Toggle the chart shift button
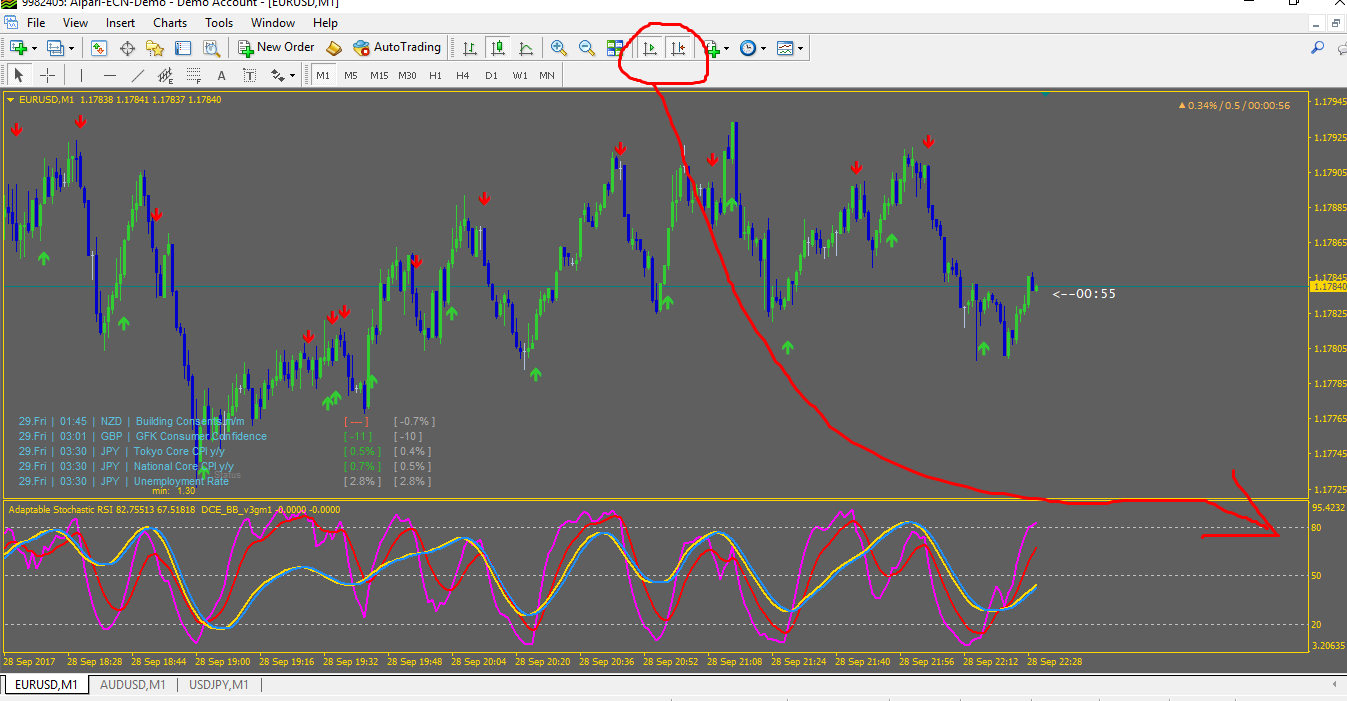Image resolution: width=1347 pixels, height=701 pixels. coord(678,47)
